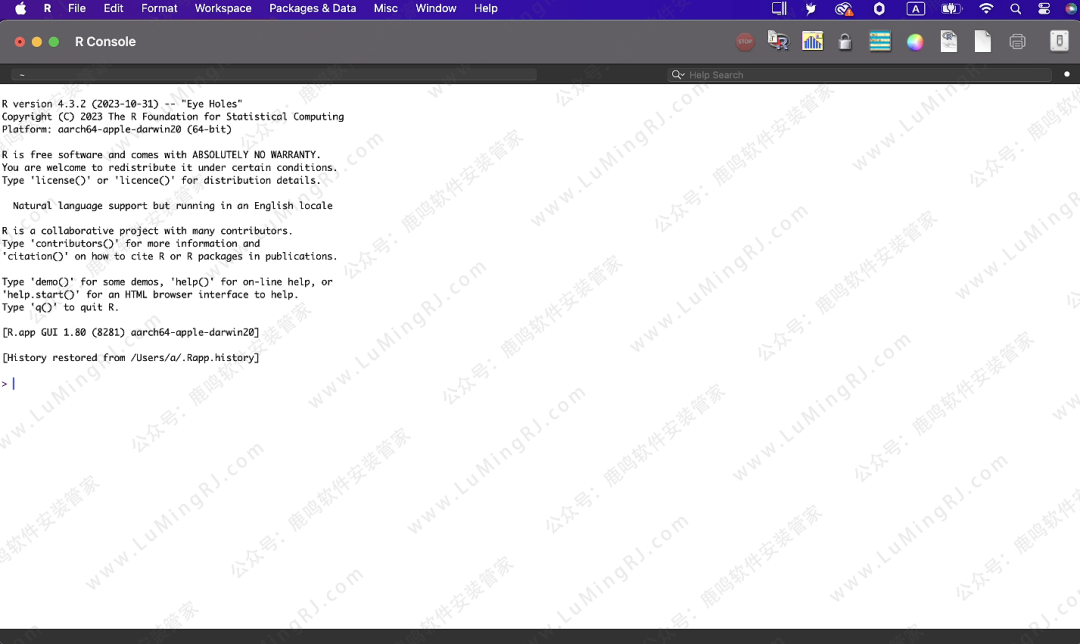Expand the help search magnifier dropdown
1080x644 pixels.
click(x=678, y=75)
